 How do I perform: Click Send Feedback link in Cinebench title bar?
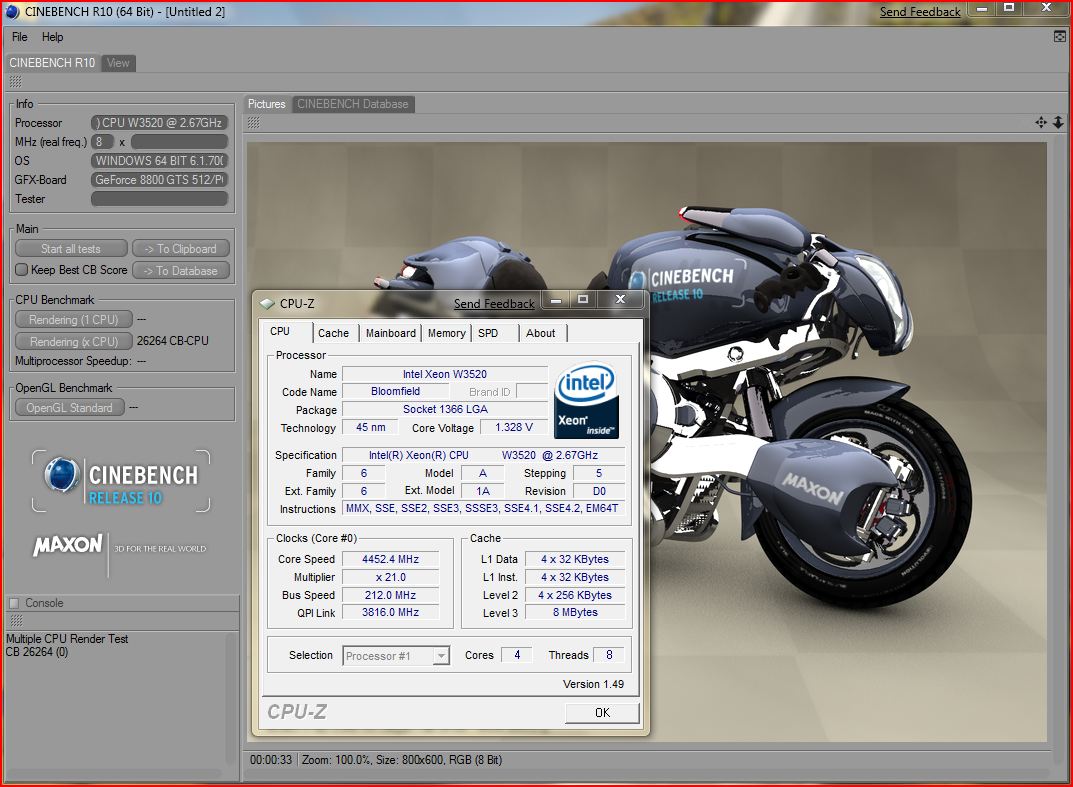(920, 12)
